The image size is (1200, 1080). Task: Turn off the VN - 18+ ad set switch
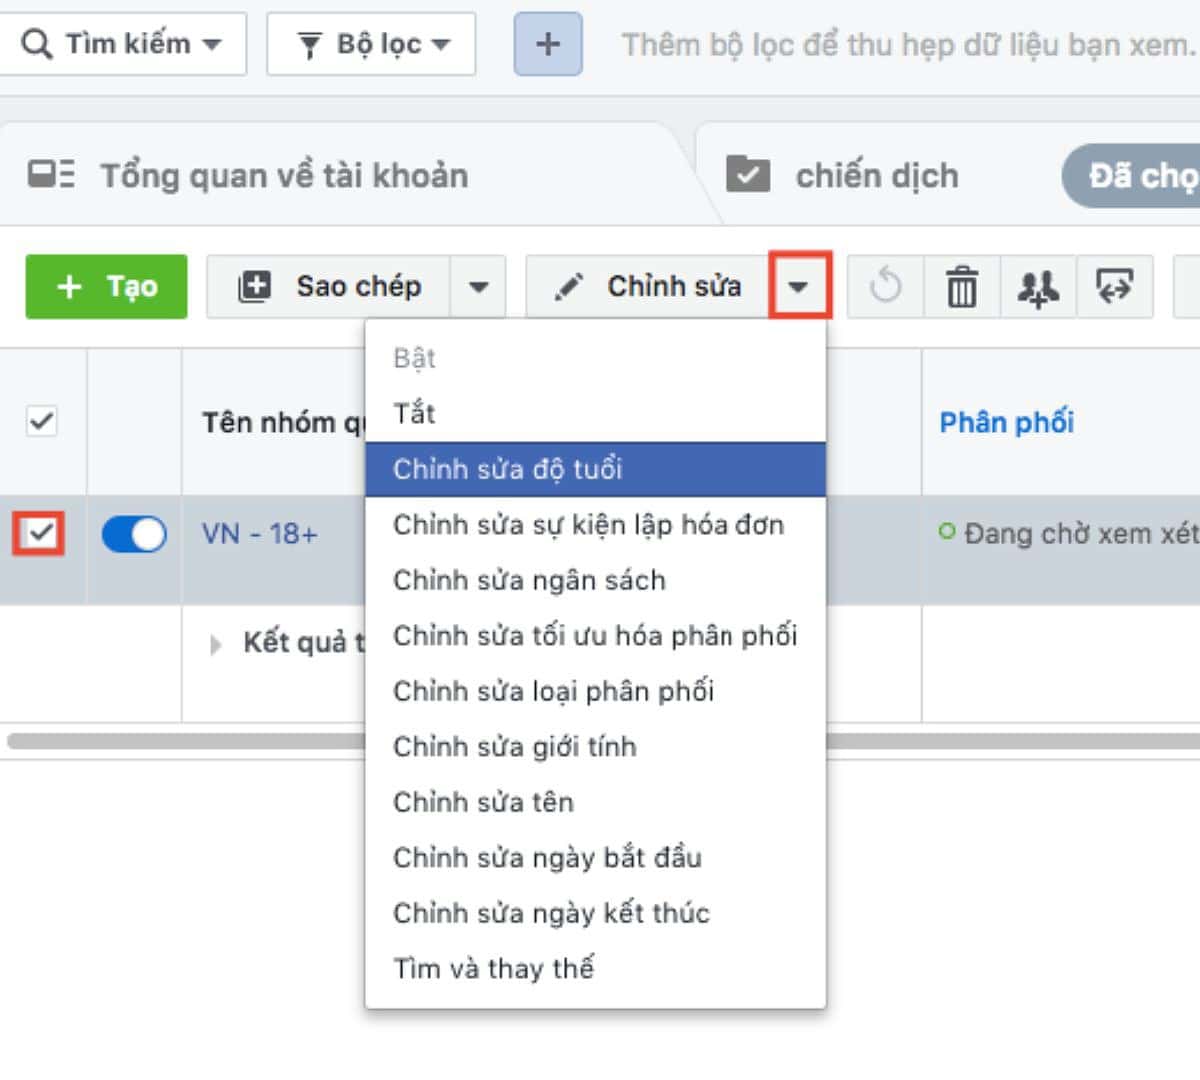tap(134, 534)
